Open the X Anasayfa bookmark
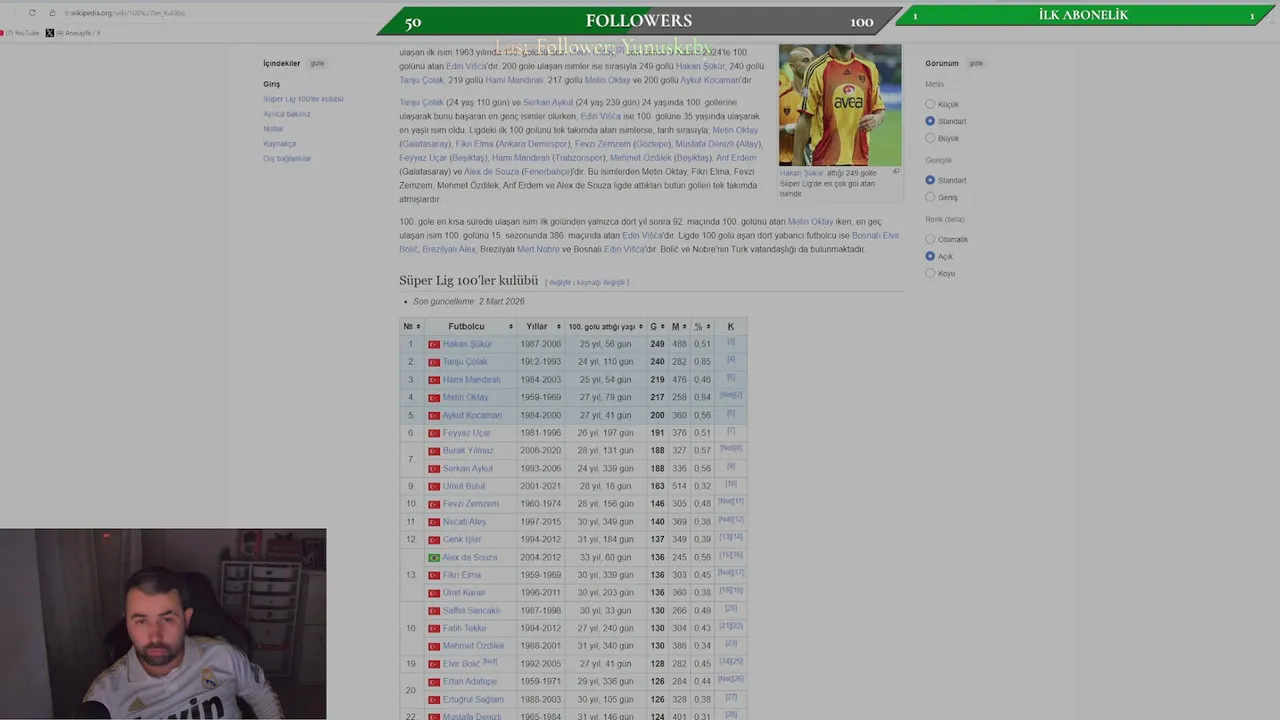 [73, 33]
